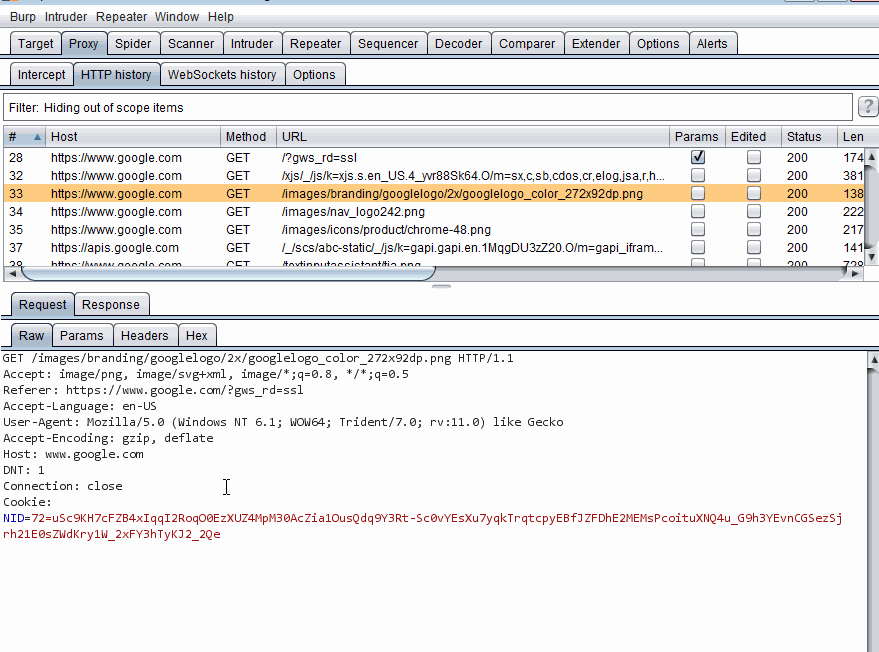This screenshot has height=652, width=879.
Task: Toggle Edited checkbox for request 33
Action: coord(753,193)
